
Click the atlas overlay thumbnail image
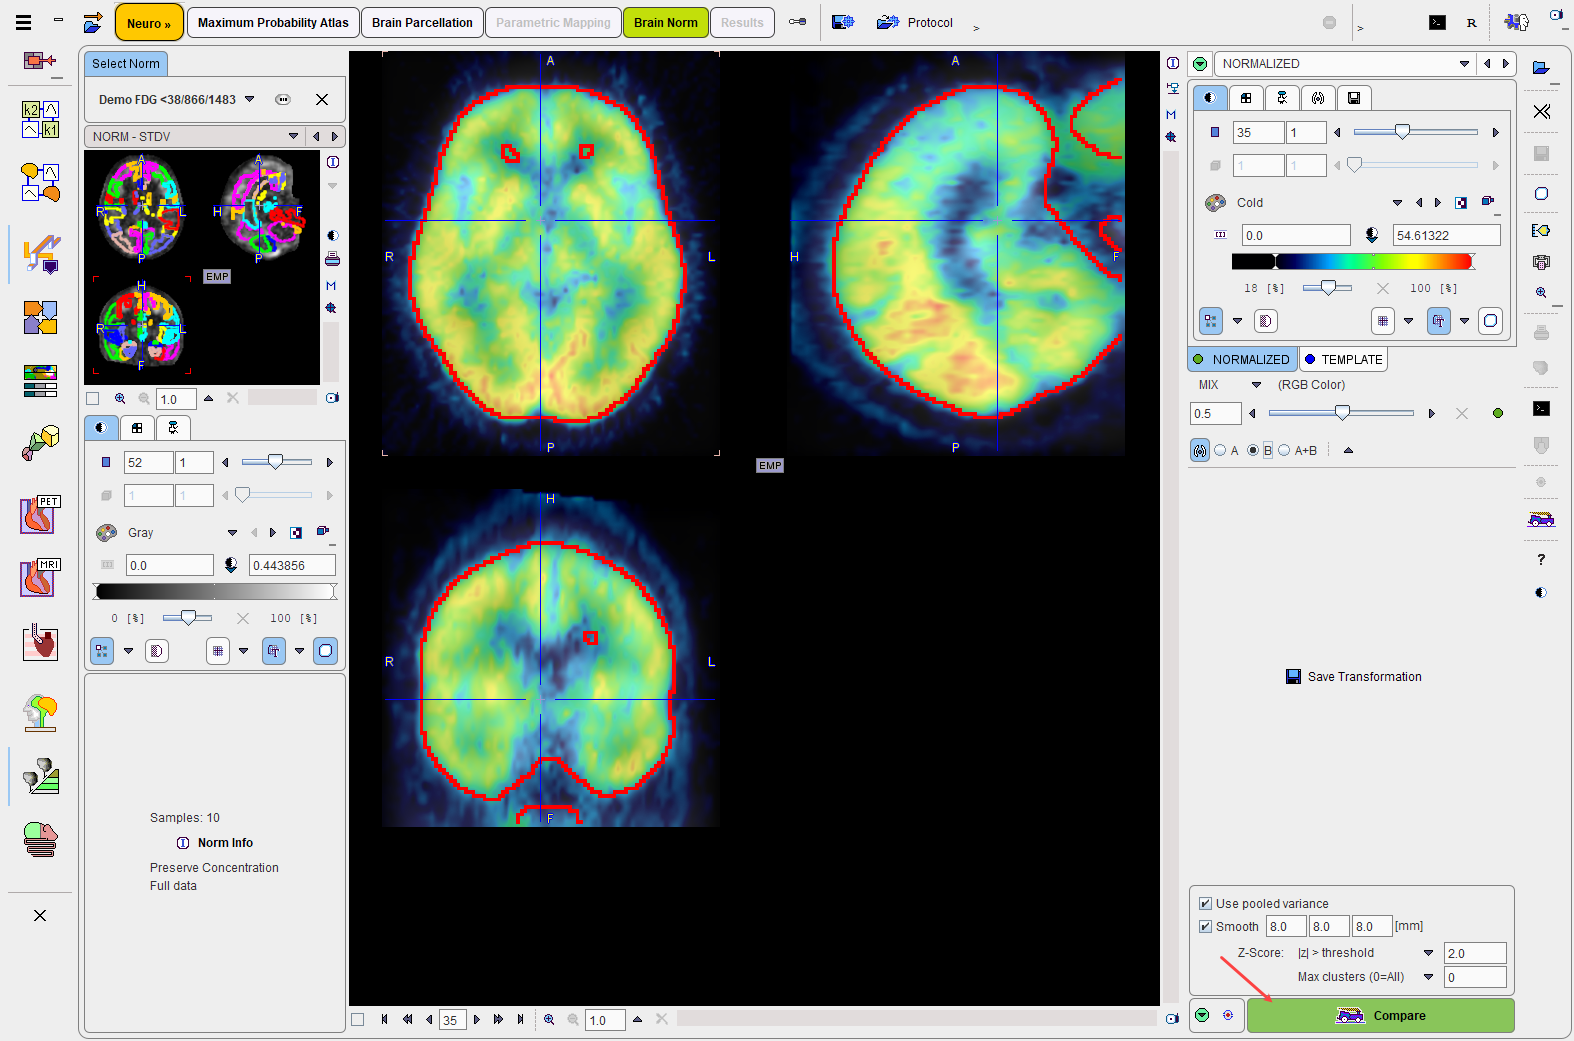tap(202, 267)
